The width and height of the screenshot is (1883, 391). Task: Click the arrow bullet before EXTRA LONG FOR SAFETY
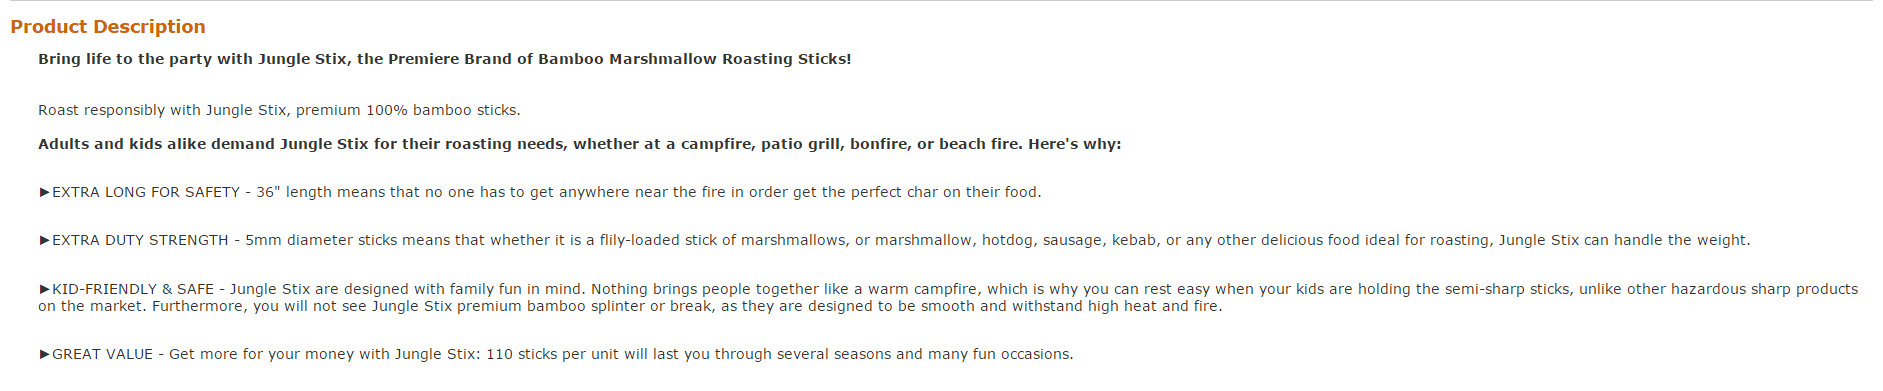[45, 192]
